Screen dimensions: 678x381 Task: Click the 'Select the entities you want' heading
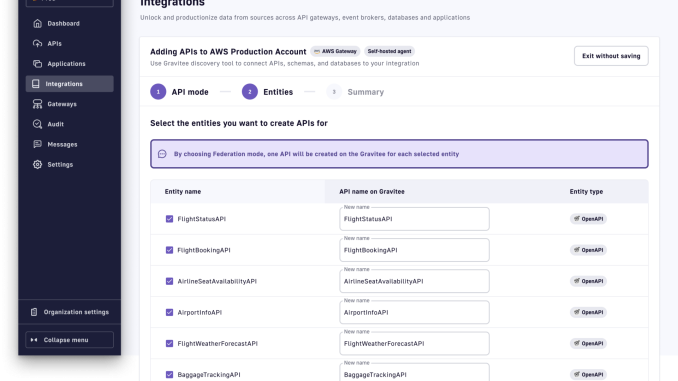pos(239,123)
